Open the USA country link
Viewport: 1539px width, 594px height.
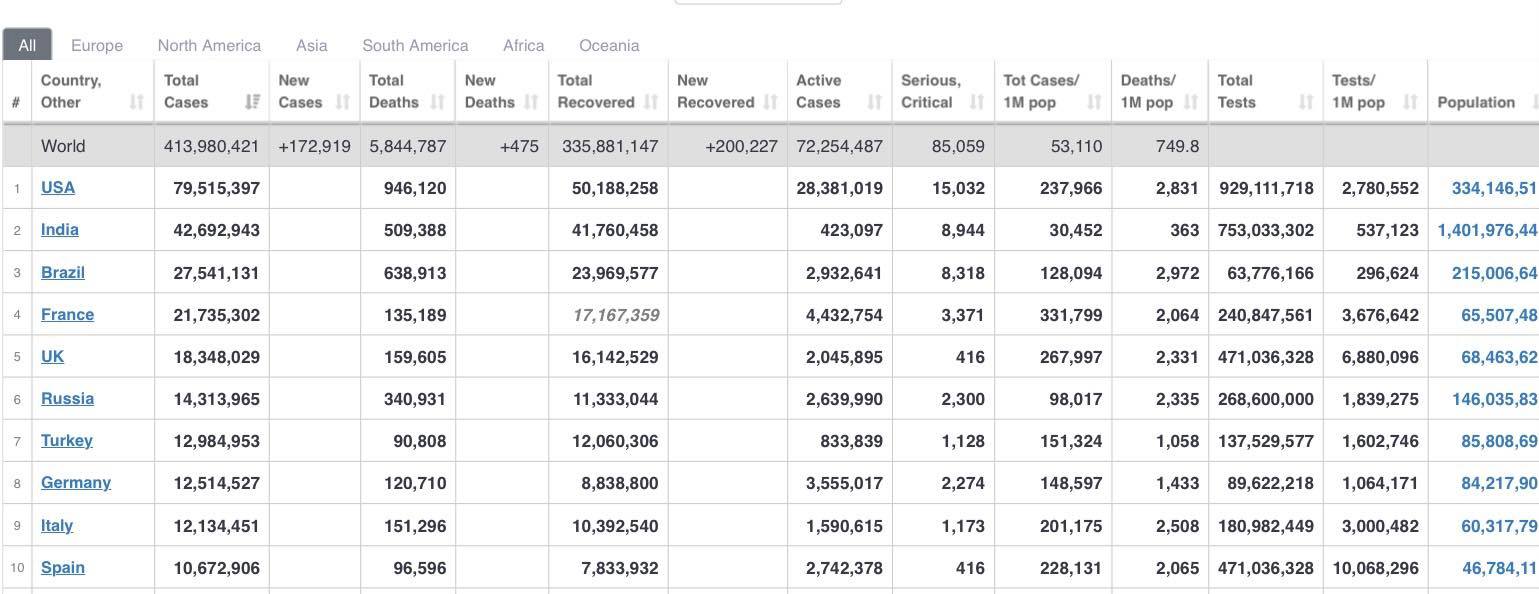tap(58, 188)
